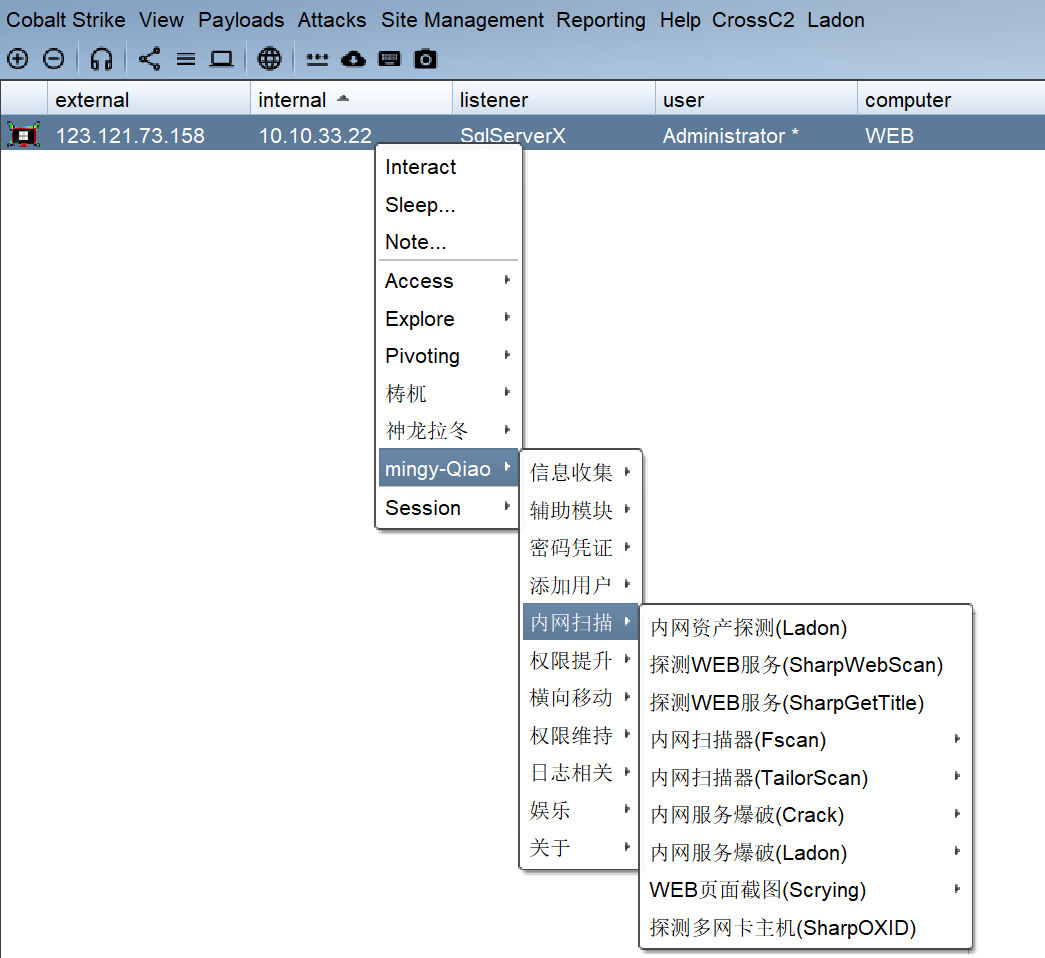This screenshot has width=1045, height=958.
Task: Click the globe web icon in toolbar
Action: tap(269, 59)
